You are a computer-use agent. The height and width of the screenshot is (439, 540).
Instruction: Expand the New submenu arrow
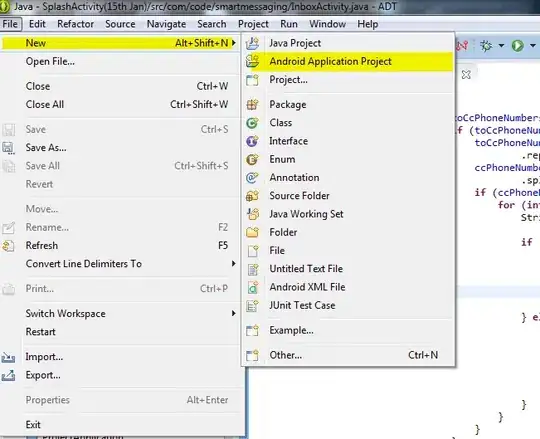coord(234,43)
